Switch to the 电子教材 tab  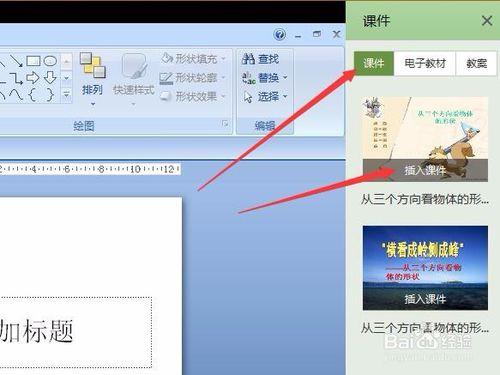425,63
